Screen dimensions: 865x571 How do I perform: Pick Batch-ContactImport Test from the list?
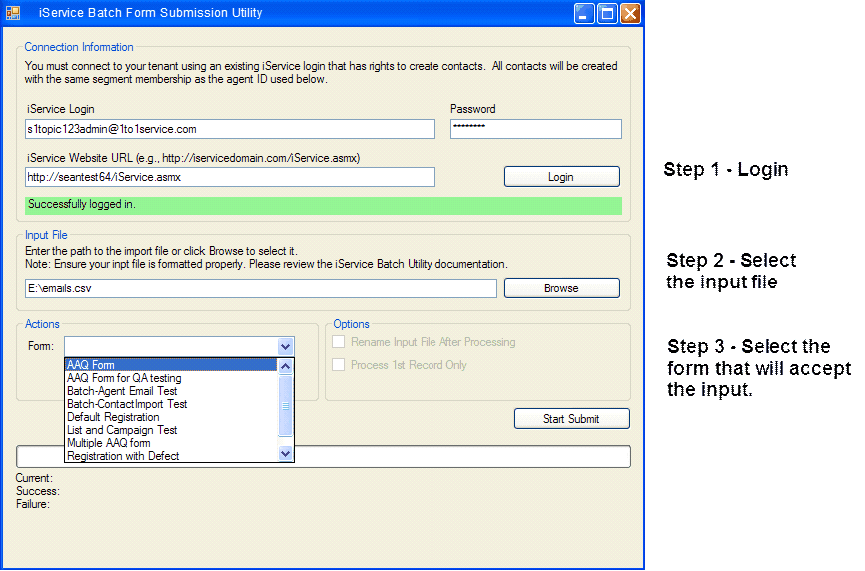click(x=171, y=404)
